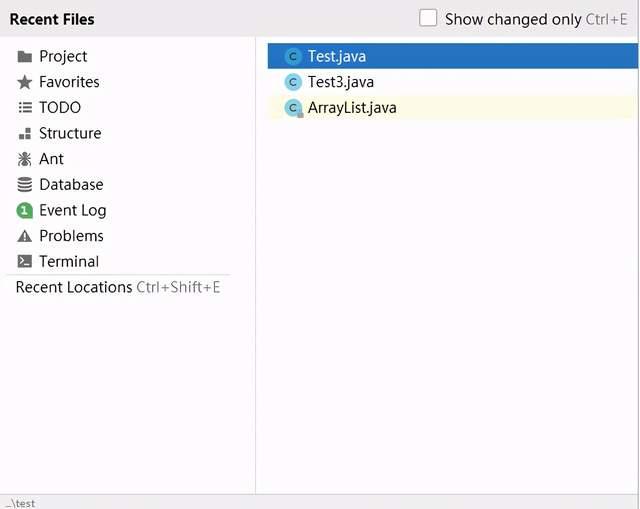640x509 pixels.
Task: Click the Database cylinder icon
Action: coord(24,184)
